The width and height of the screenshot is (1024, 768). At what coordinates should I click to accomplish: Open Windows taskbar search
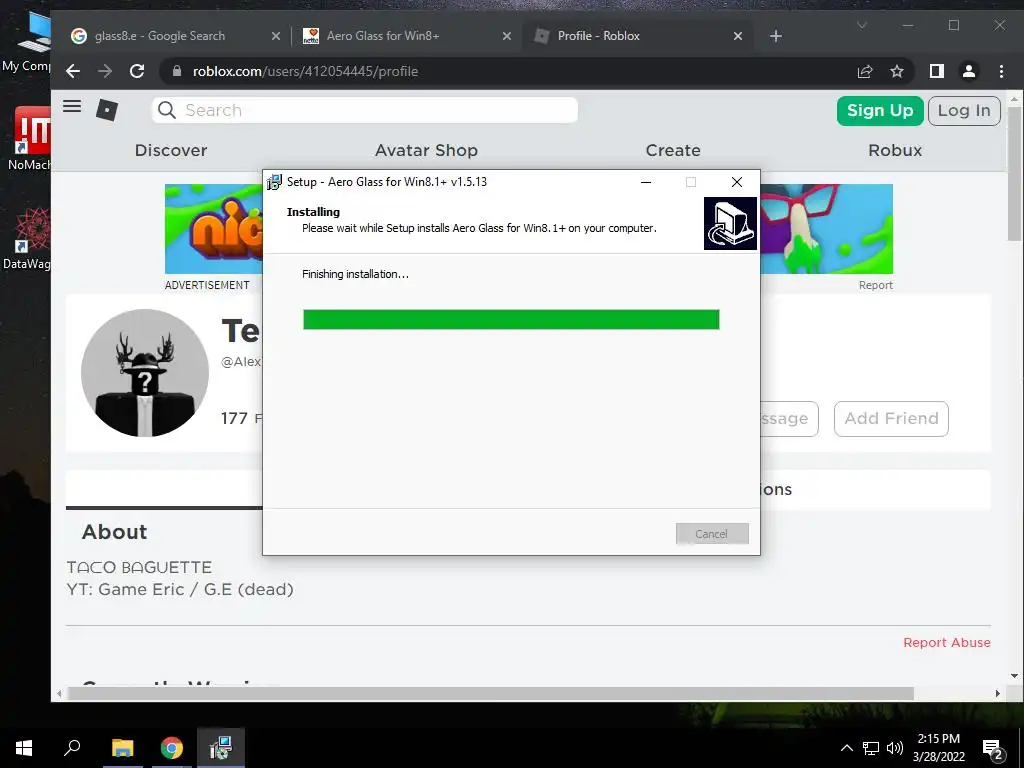(x=72, y=746)
